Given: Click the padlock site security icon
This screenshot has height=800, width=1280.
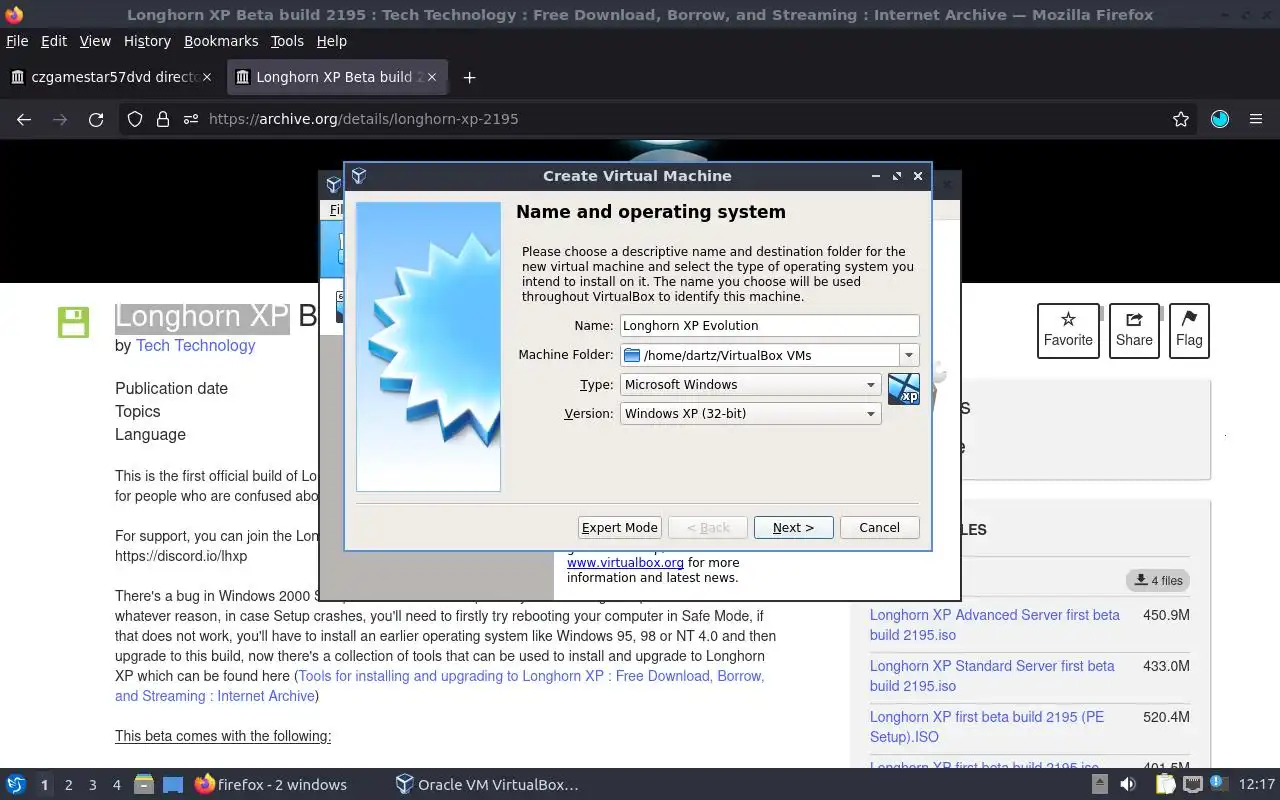Looking at the screenshot, I should 163,119.
